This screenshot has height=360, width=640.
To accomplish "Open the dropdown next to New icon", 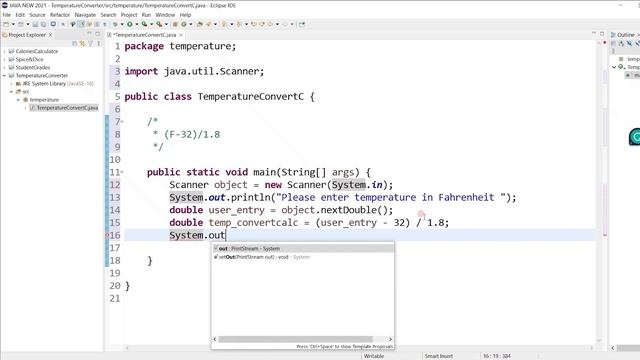I will click(13, 24).
